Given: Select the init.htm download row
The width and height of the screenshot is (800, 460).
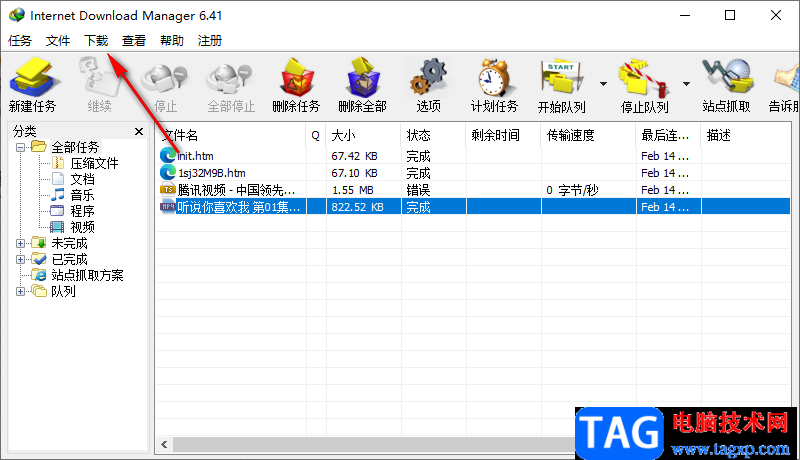Looking at the screenshot, I should [473, 156].
